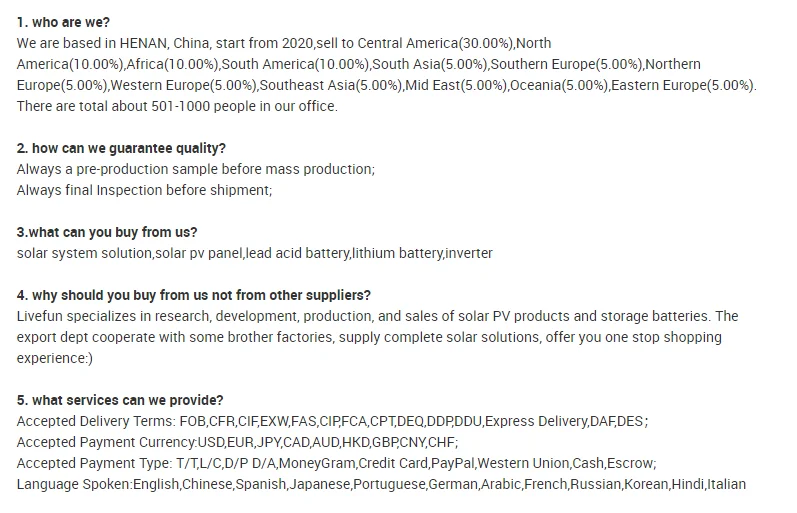Viewport: 797px width, 513px height.
Task: Click the "Accepted Payment Currency" line
Action: pyautogui.click(x=238, y=442)
